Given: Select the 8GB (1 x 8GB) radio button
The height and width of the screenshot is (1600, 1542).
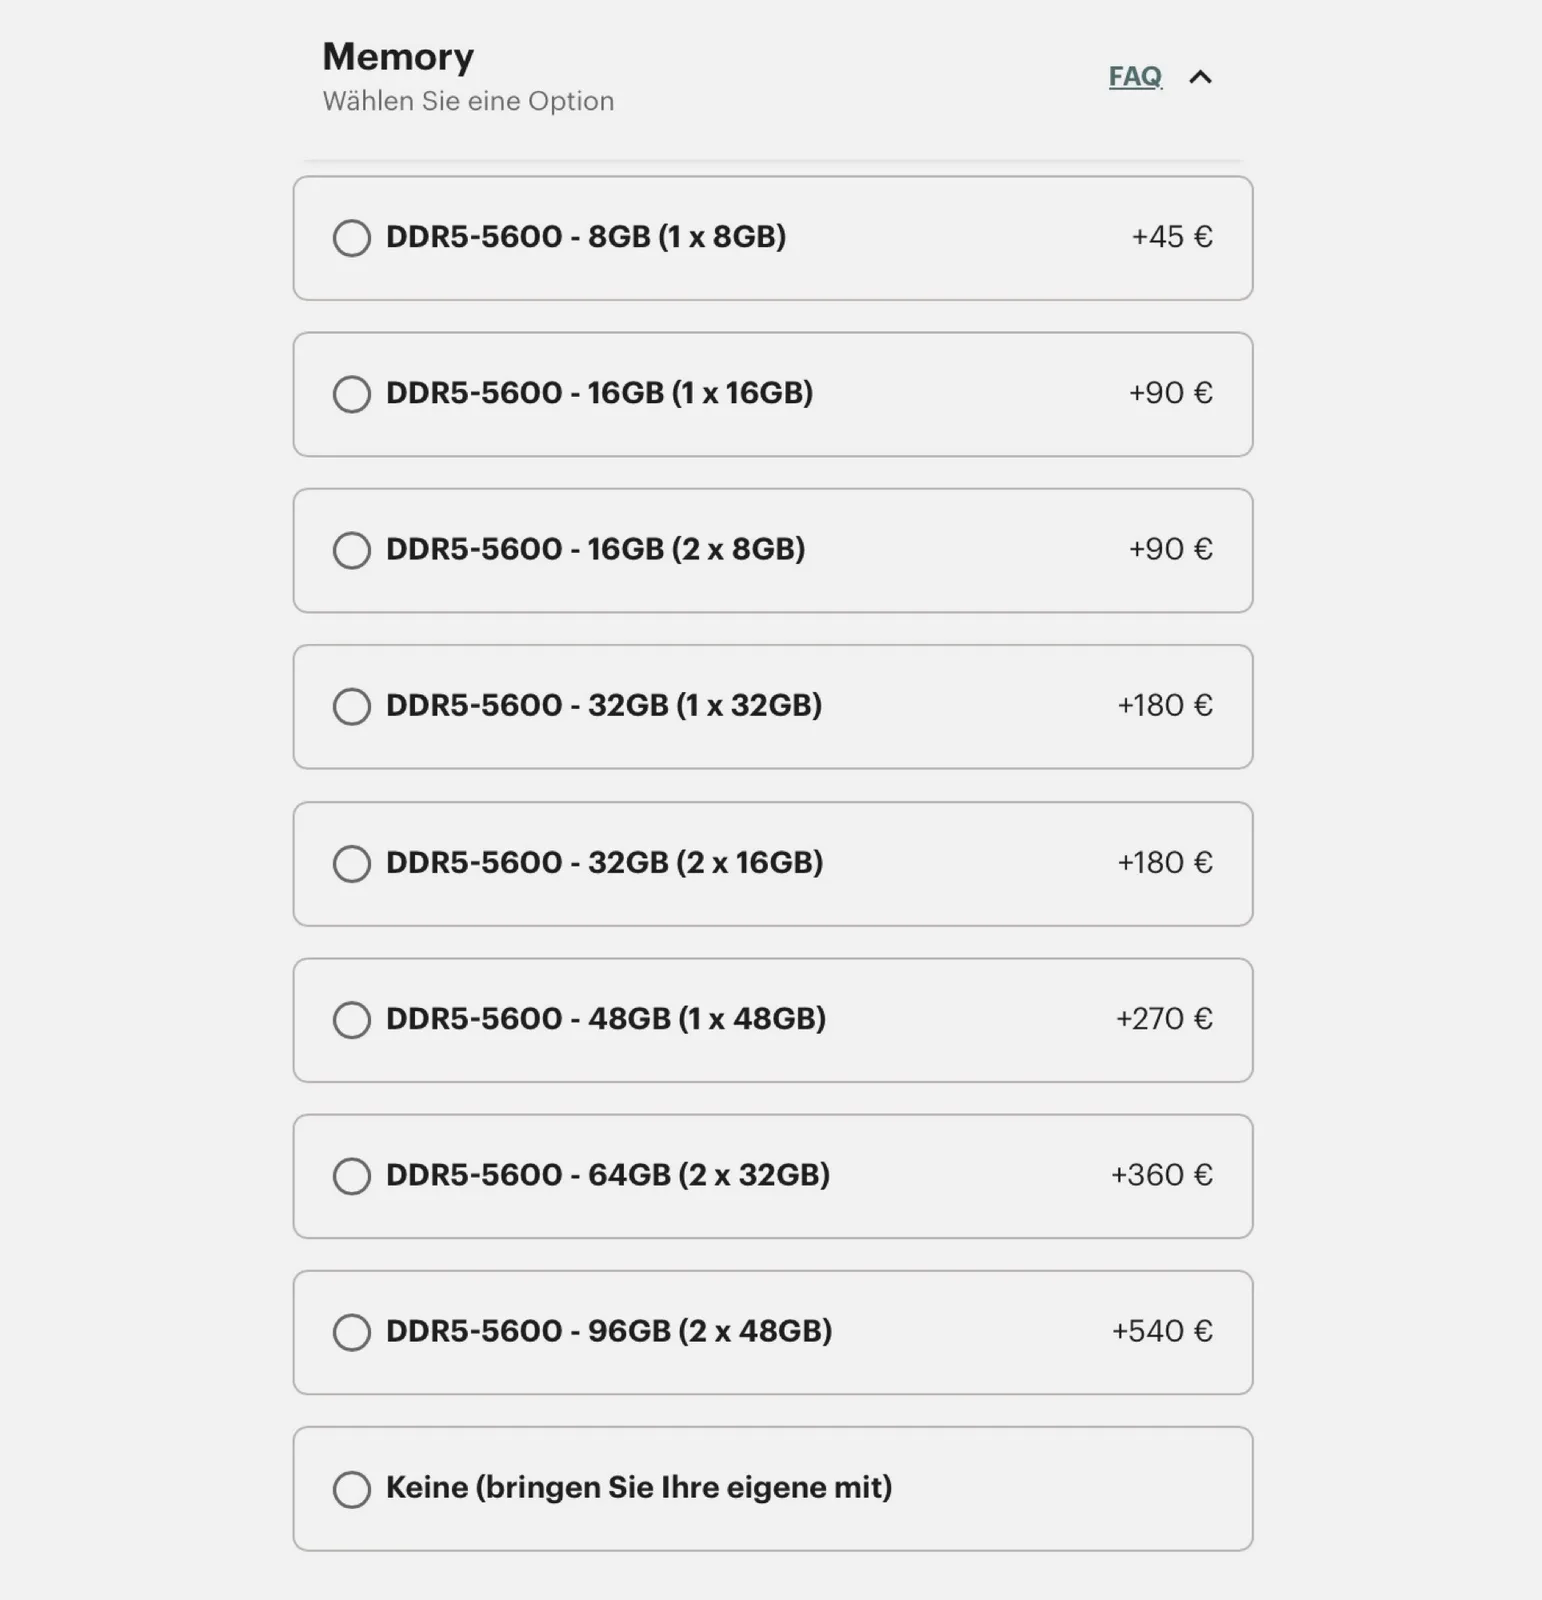Looking at the screenshot, I should click(x=352, y=238).
